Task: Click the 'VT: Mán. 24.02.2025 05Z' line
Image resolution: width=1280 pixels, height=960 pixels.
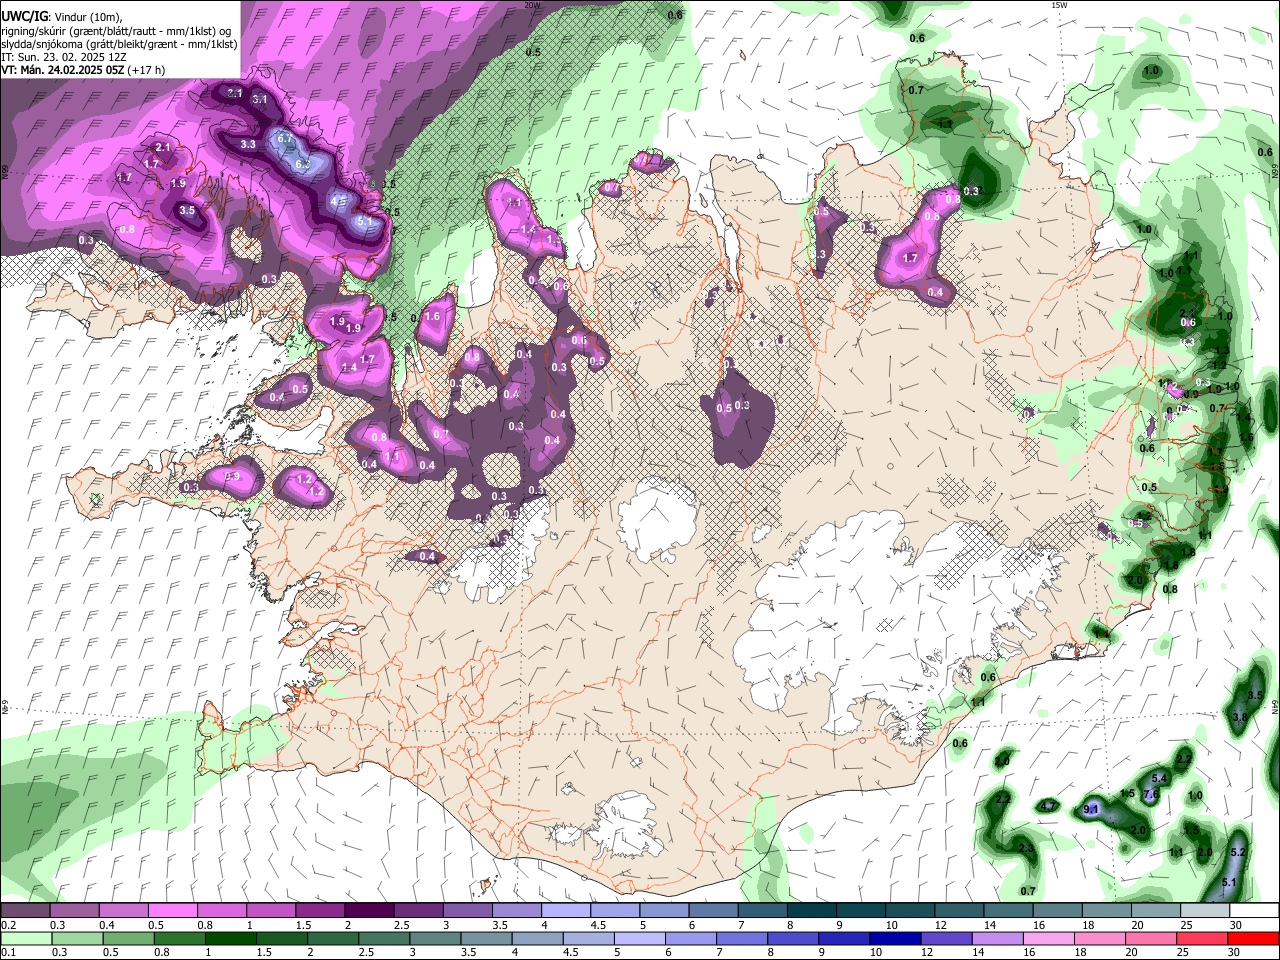Action: coord(62,70)
